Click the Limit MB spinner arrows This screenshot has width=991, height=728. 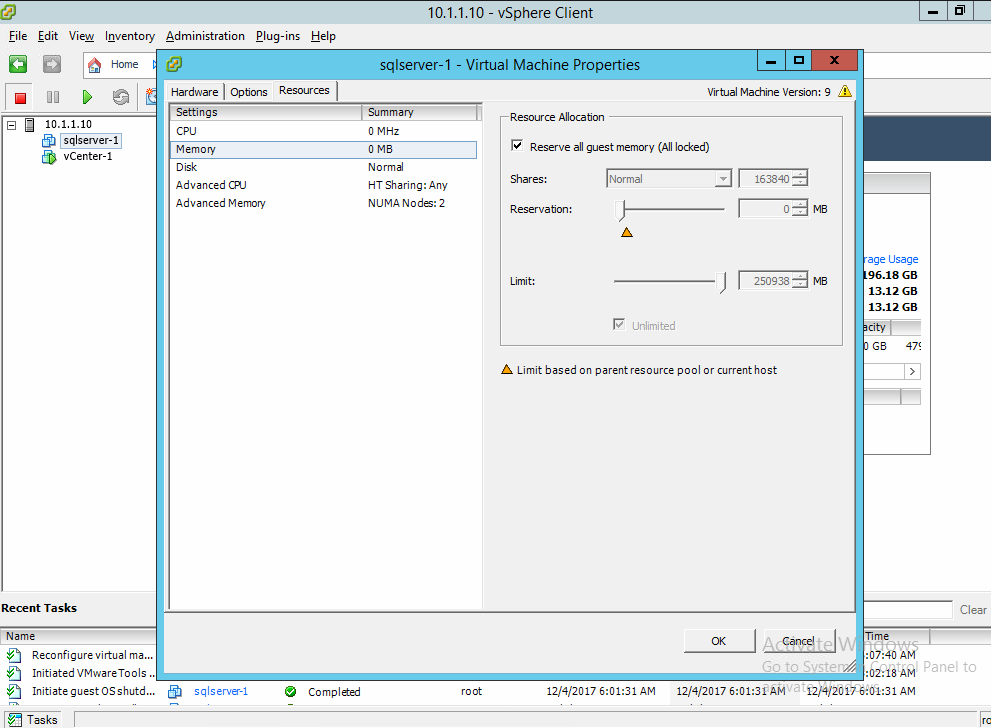click(x=800, y=281)
